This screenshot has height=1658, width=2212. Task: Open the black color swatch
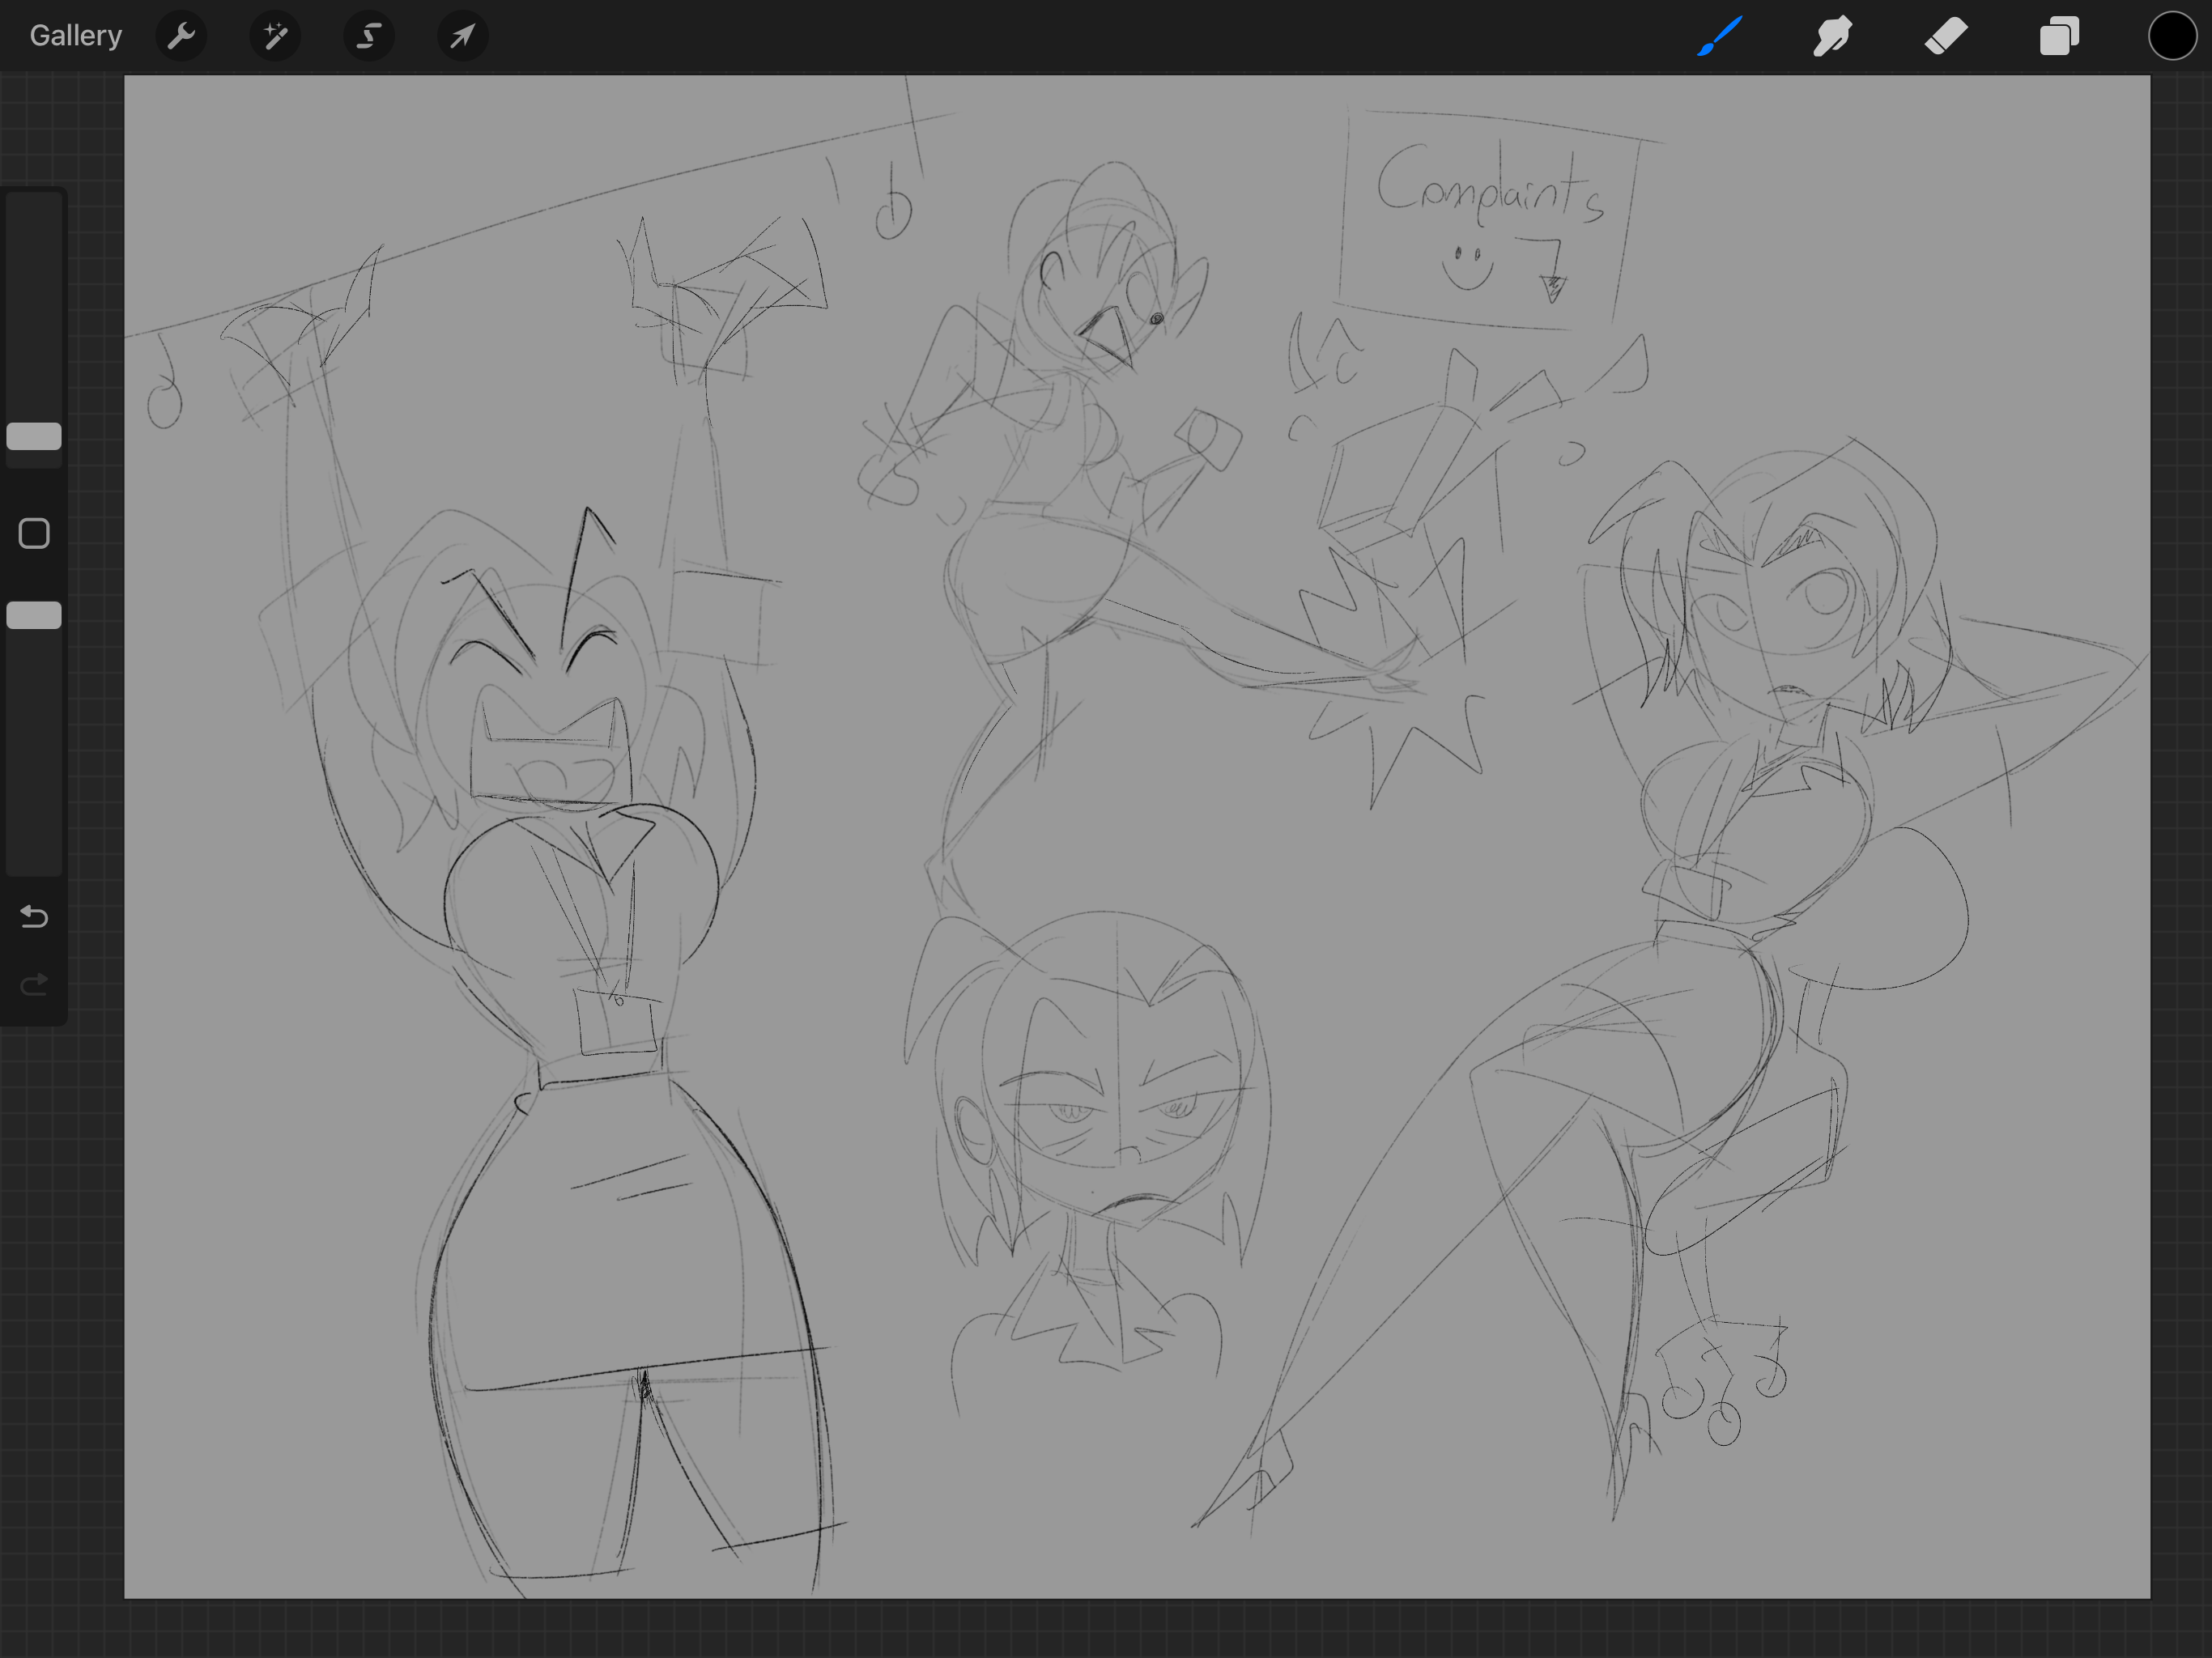2172,36
